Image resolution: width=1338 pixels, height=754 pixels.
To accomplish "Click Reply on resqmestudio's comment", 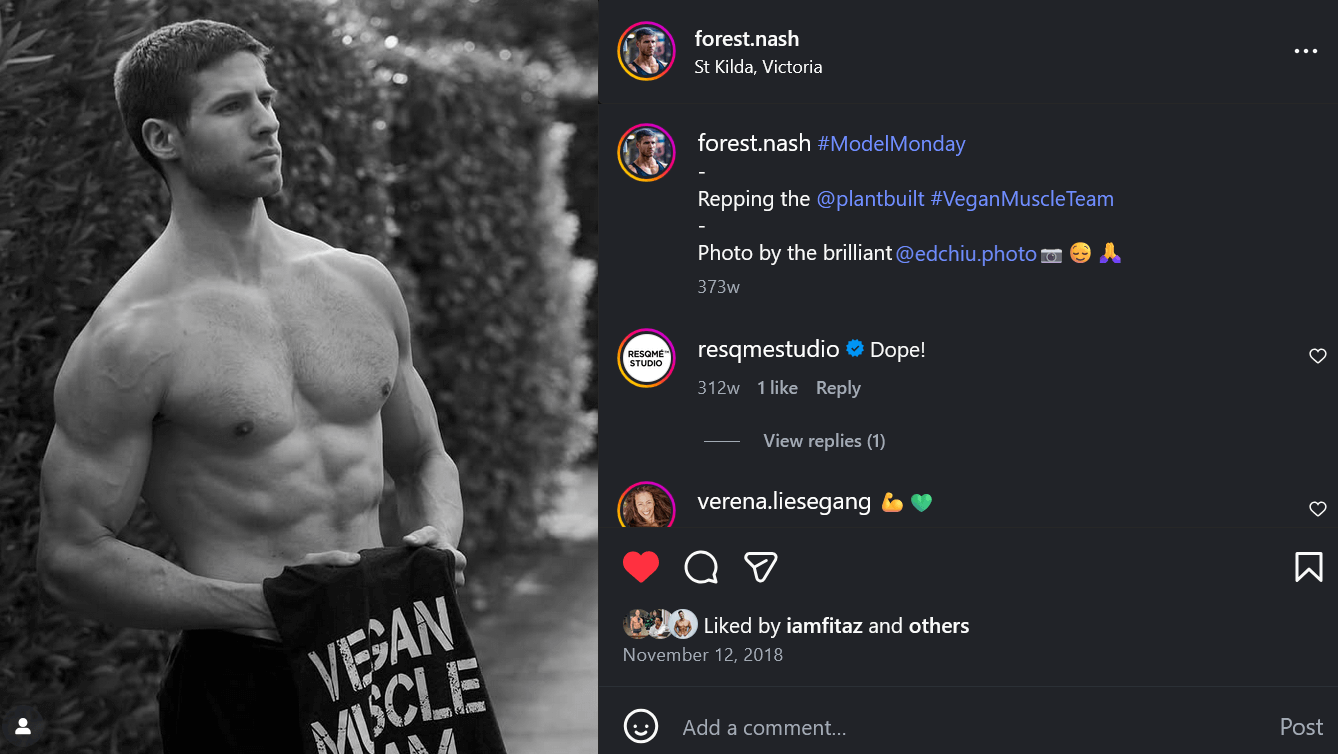I will 838,388.
